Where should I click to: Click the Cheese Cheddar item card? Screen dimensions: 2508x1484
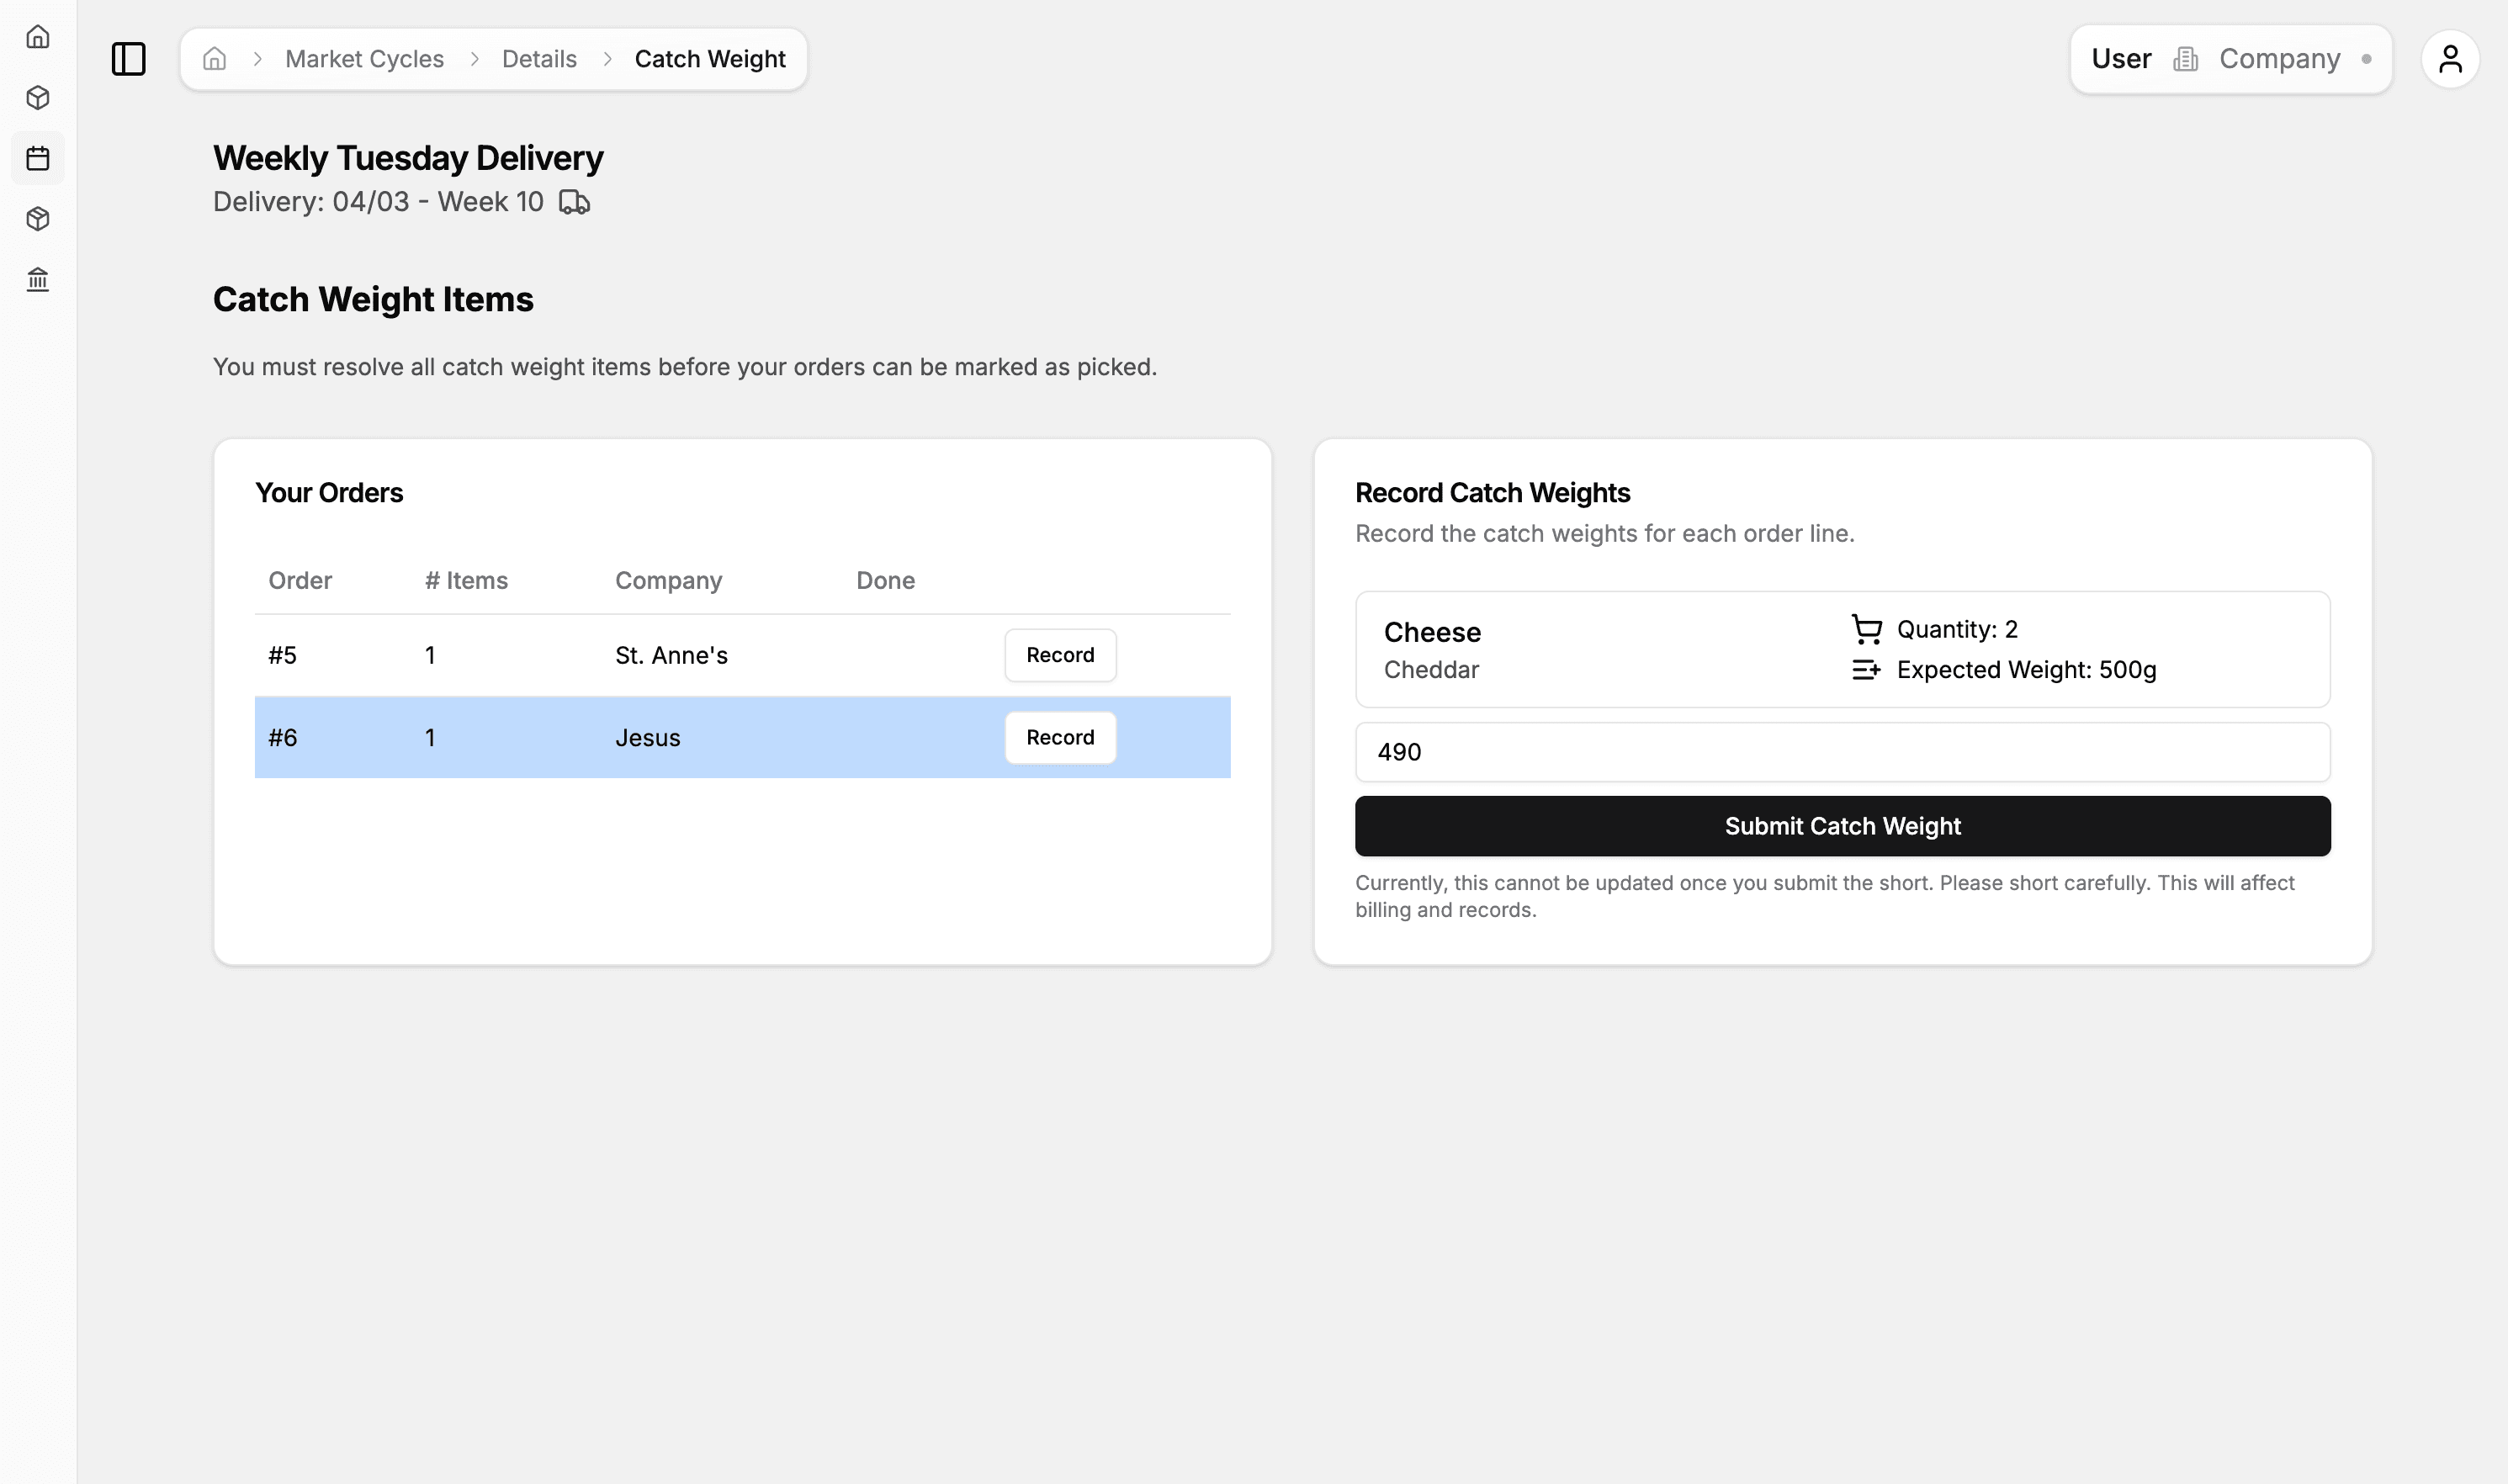pyautogui.click(x=1600, y=650)
